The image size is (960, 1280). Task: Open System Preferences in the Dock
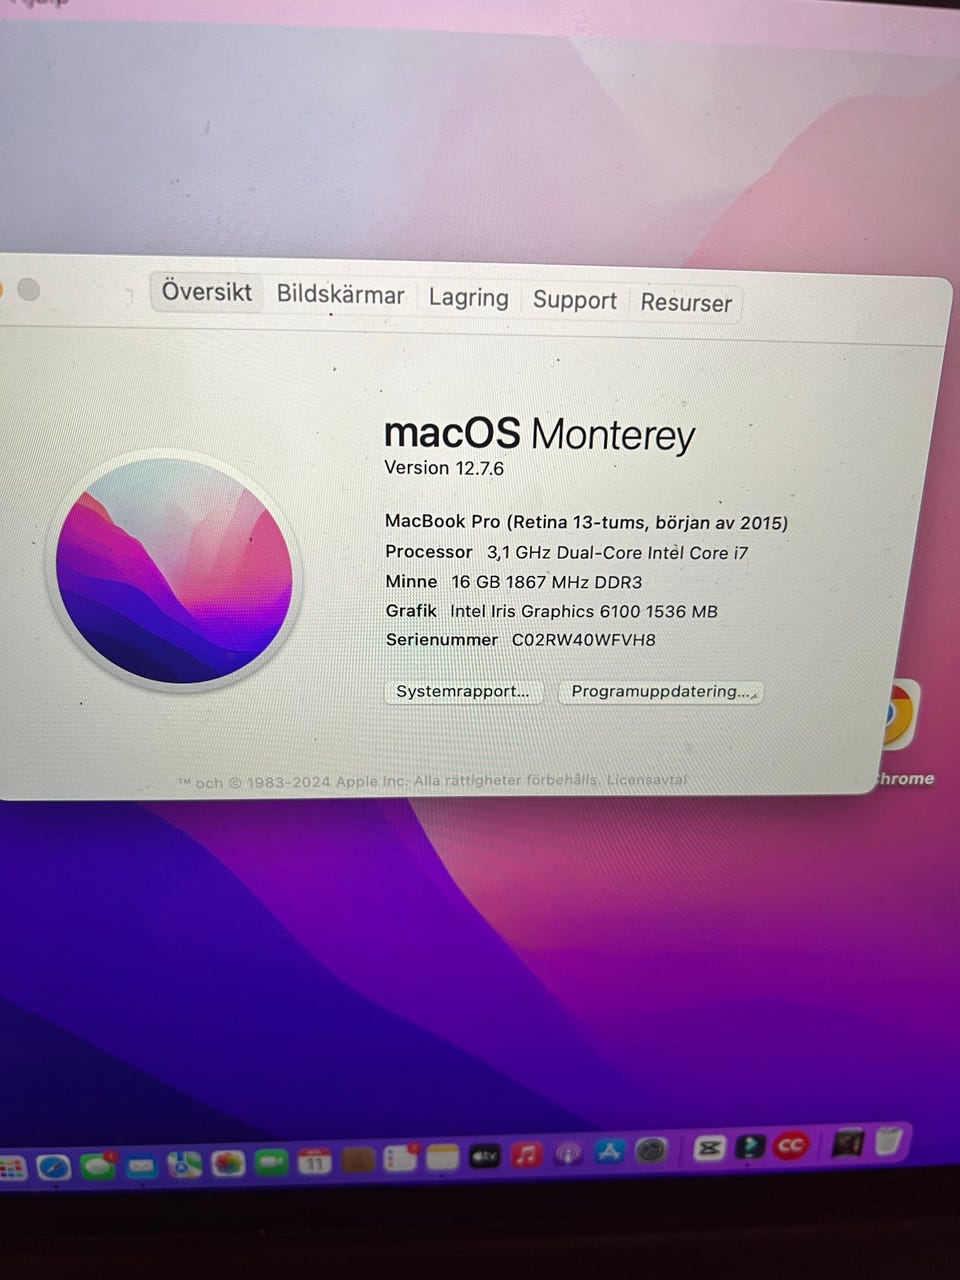[651, 1151]
